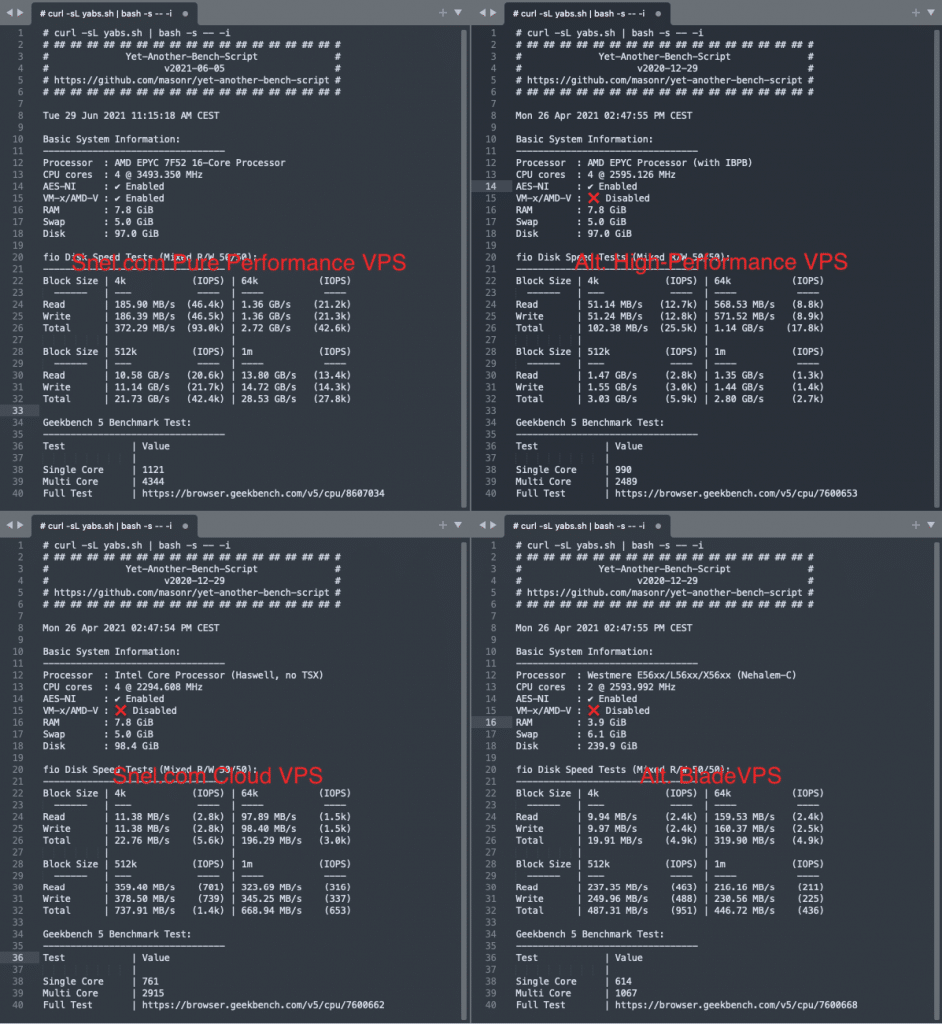
Task: Click the unsaved dot on the top-right pane's tab
Action: click(x=658, y=14)
